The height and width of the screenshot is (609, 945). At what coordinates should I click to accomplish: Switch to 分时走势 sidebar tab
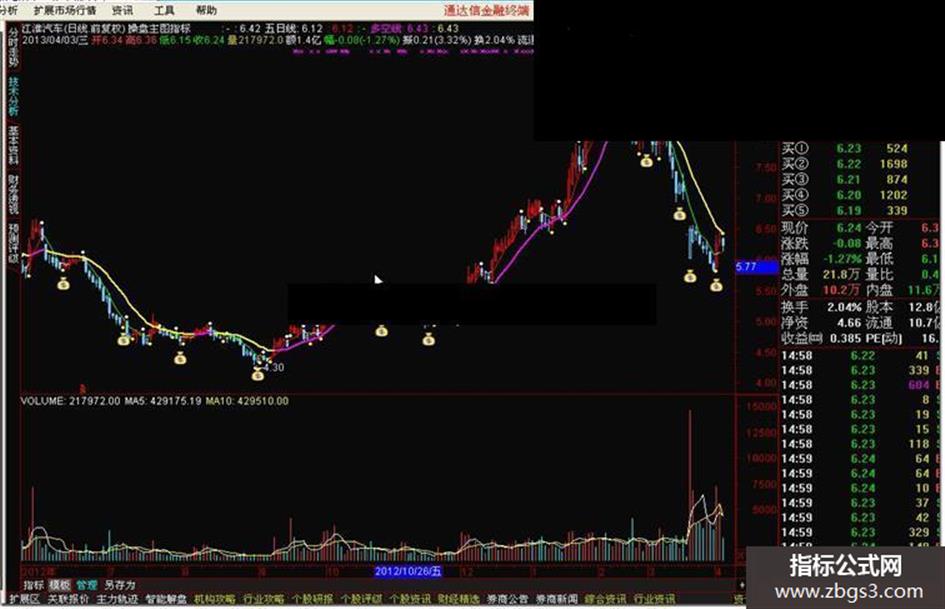point(13,48)
